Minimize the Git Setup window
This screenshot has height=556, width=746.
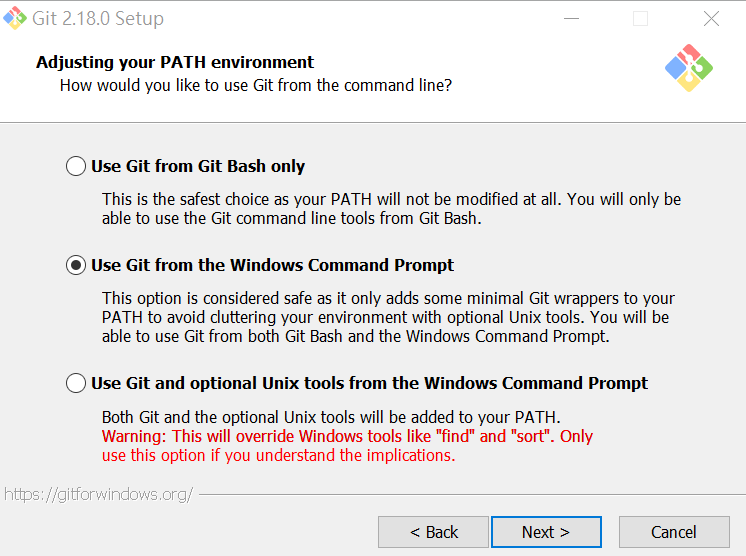pos(571,19)
